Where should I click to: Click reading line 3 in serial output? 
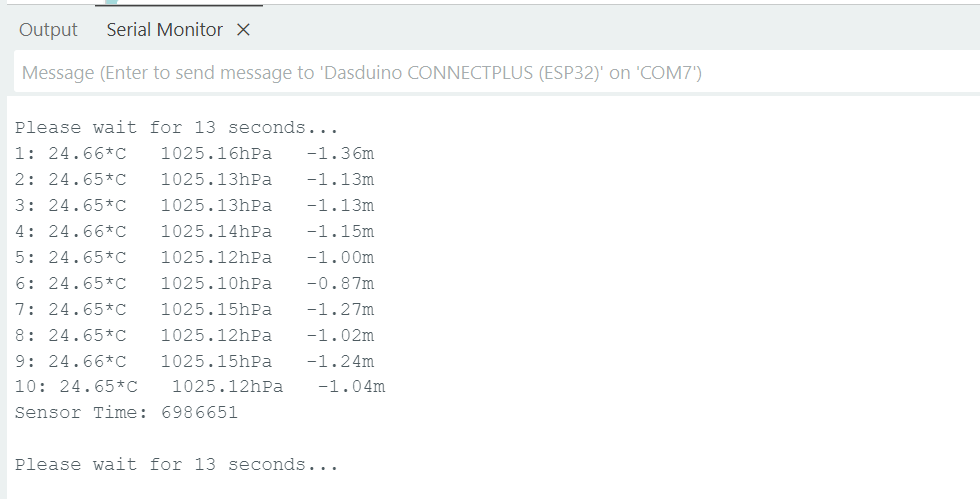[195, 206]
